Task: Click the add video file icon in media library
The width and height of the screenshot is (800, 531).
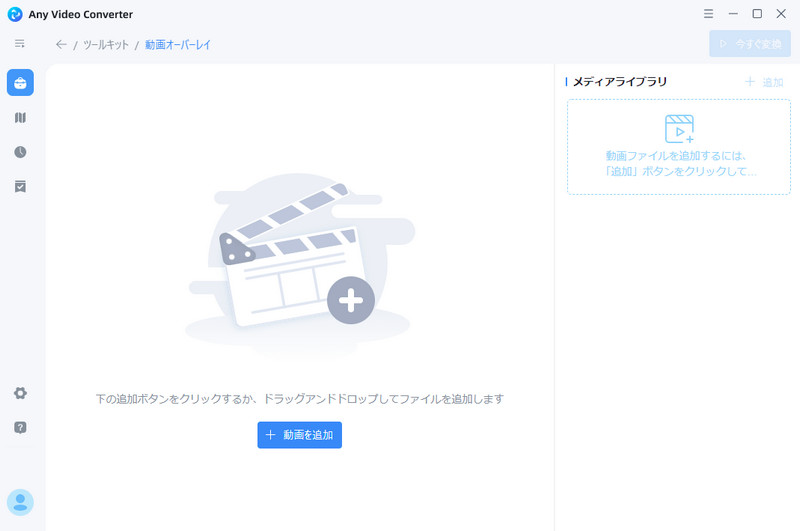Action: pos(679,129)
